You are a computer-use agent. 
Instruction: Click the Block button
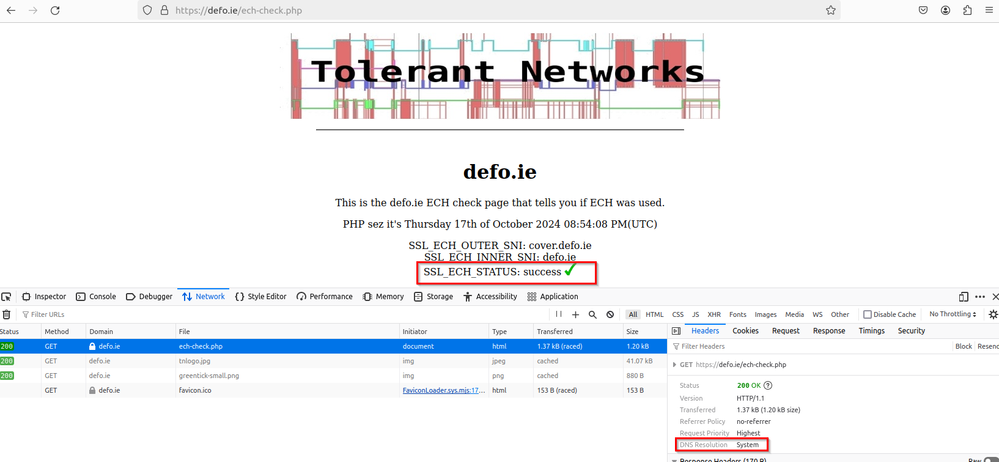coord(963,347)
